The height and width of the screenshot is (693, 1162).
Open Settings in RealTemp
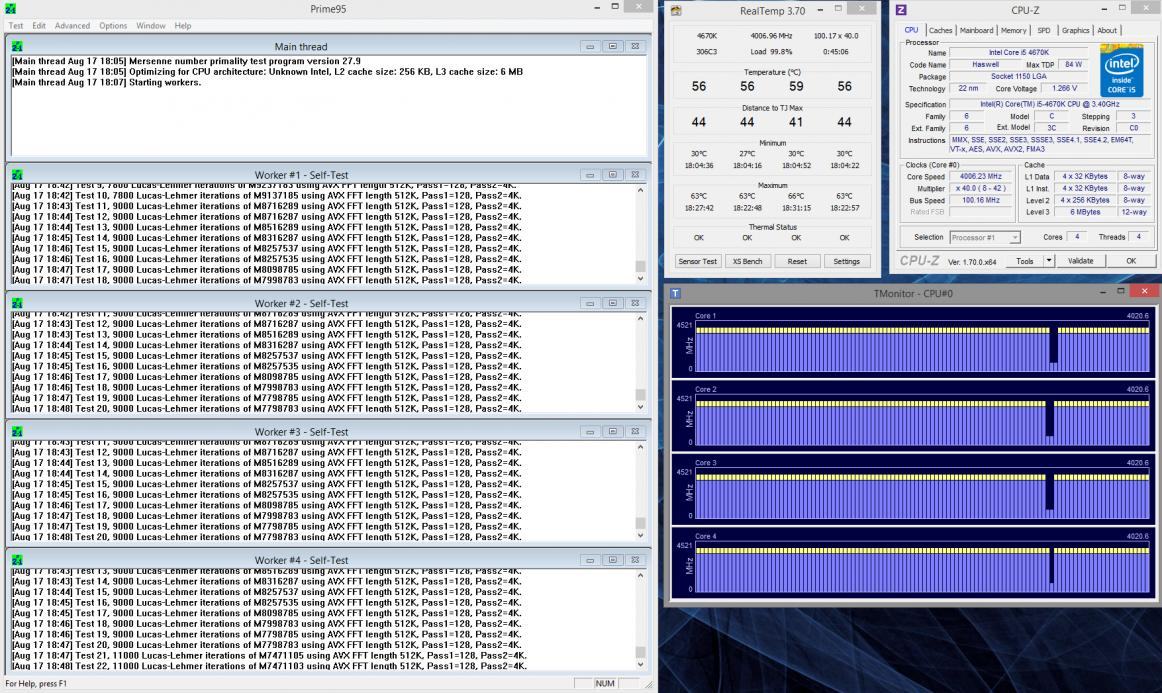point(846,261)
